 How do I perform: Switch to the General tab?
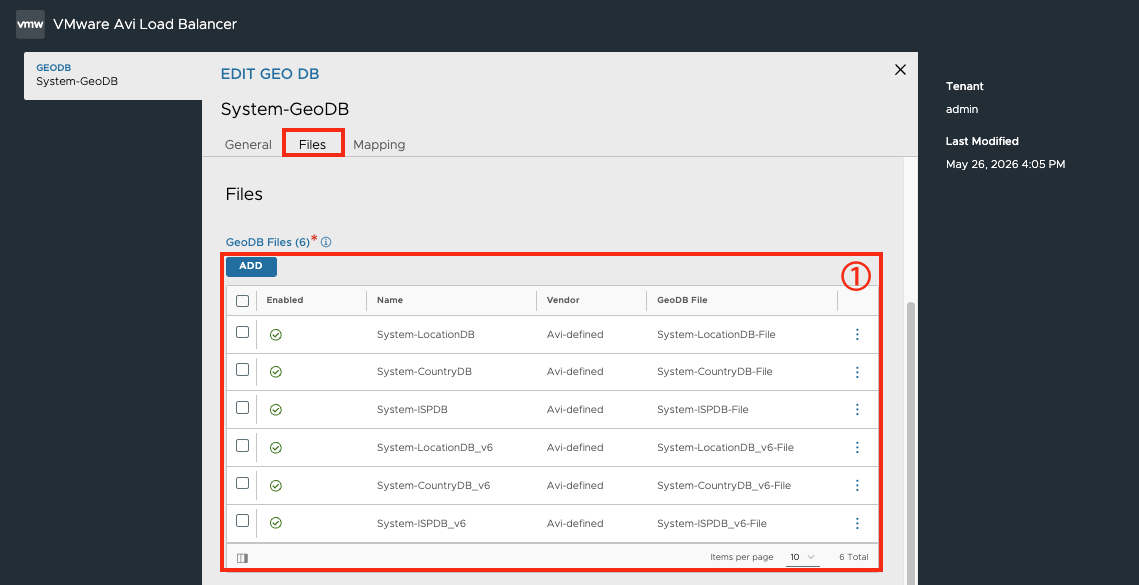248,145
